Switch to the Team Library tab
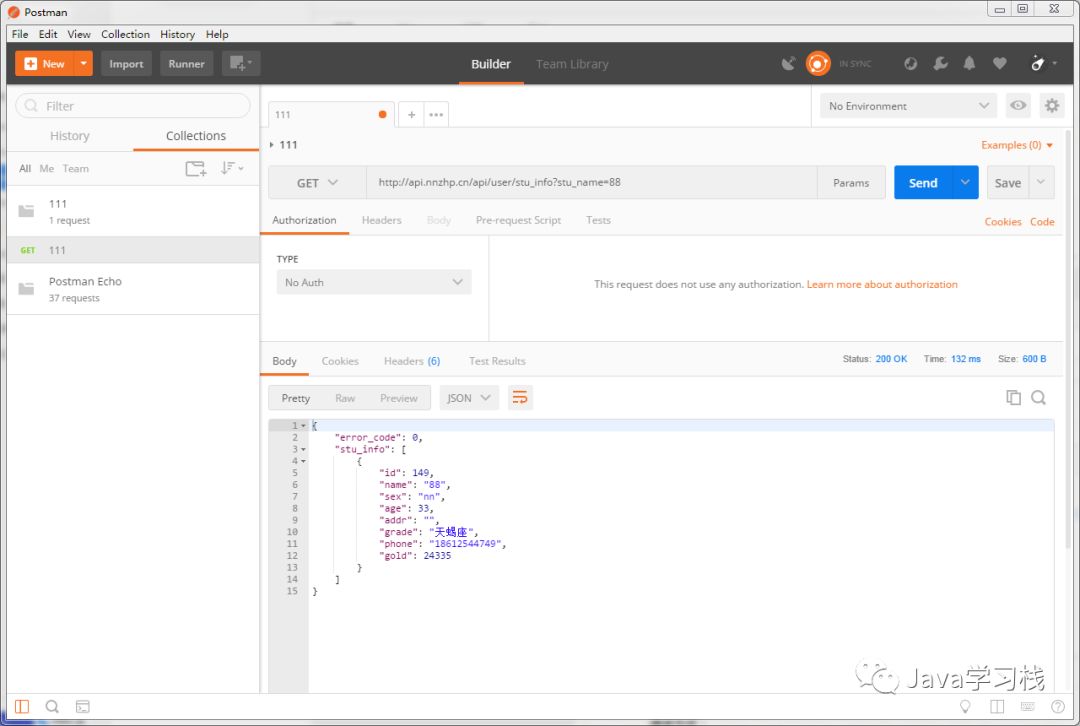 (572, 64)
